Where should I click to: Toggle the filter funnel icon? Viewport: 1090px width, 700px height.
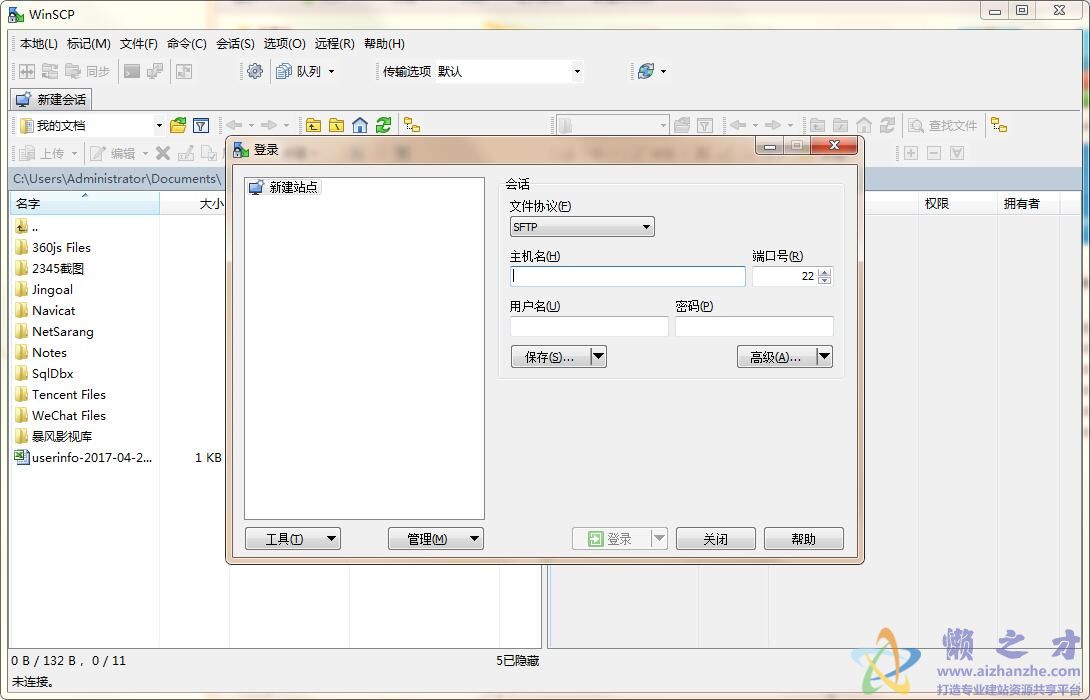pyautogui.click(x=201, y=125)
